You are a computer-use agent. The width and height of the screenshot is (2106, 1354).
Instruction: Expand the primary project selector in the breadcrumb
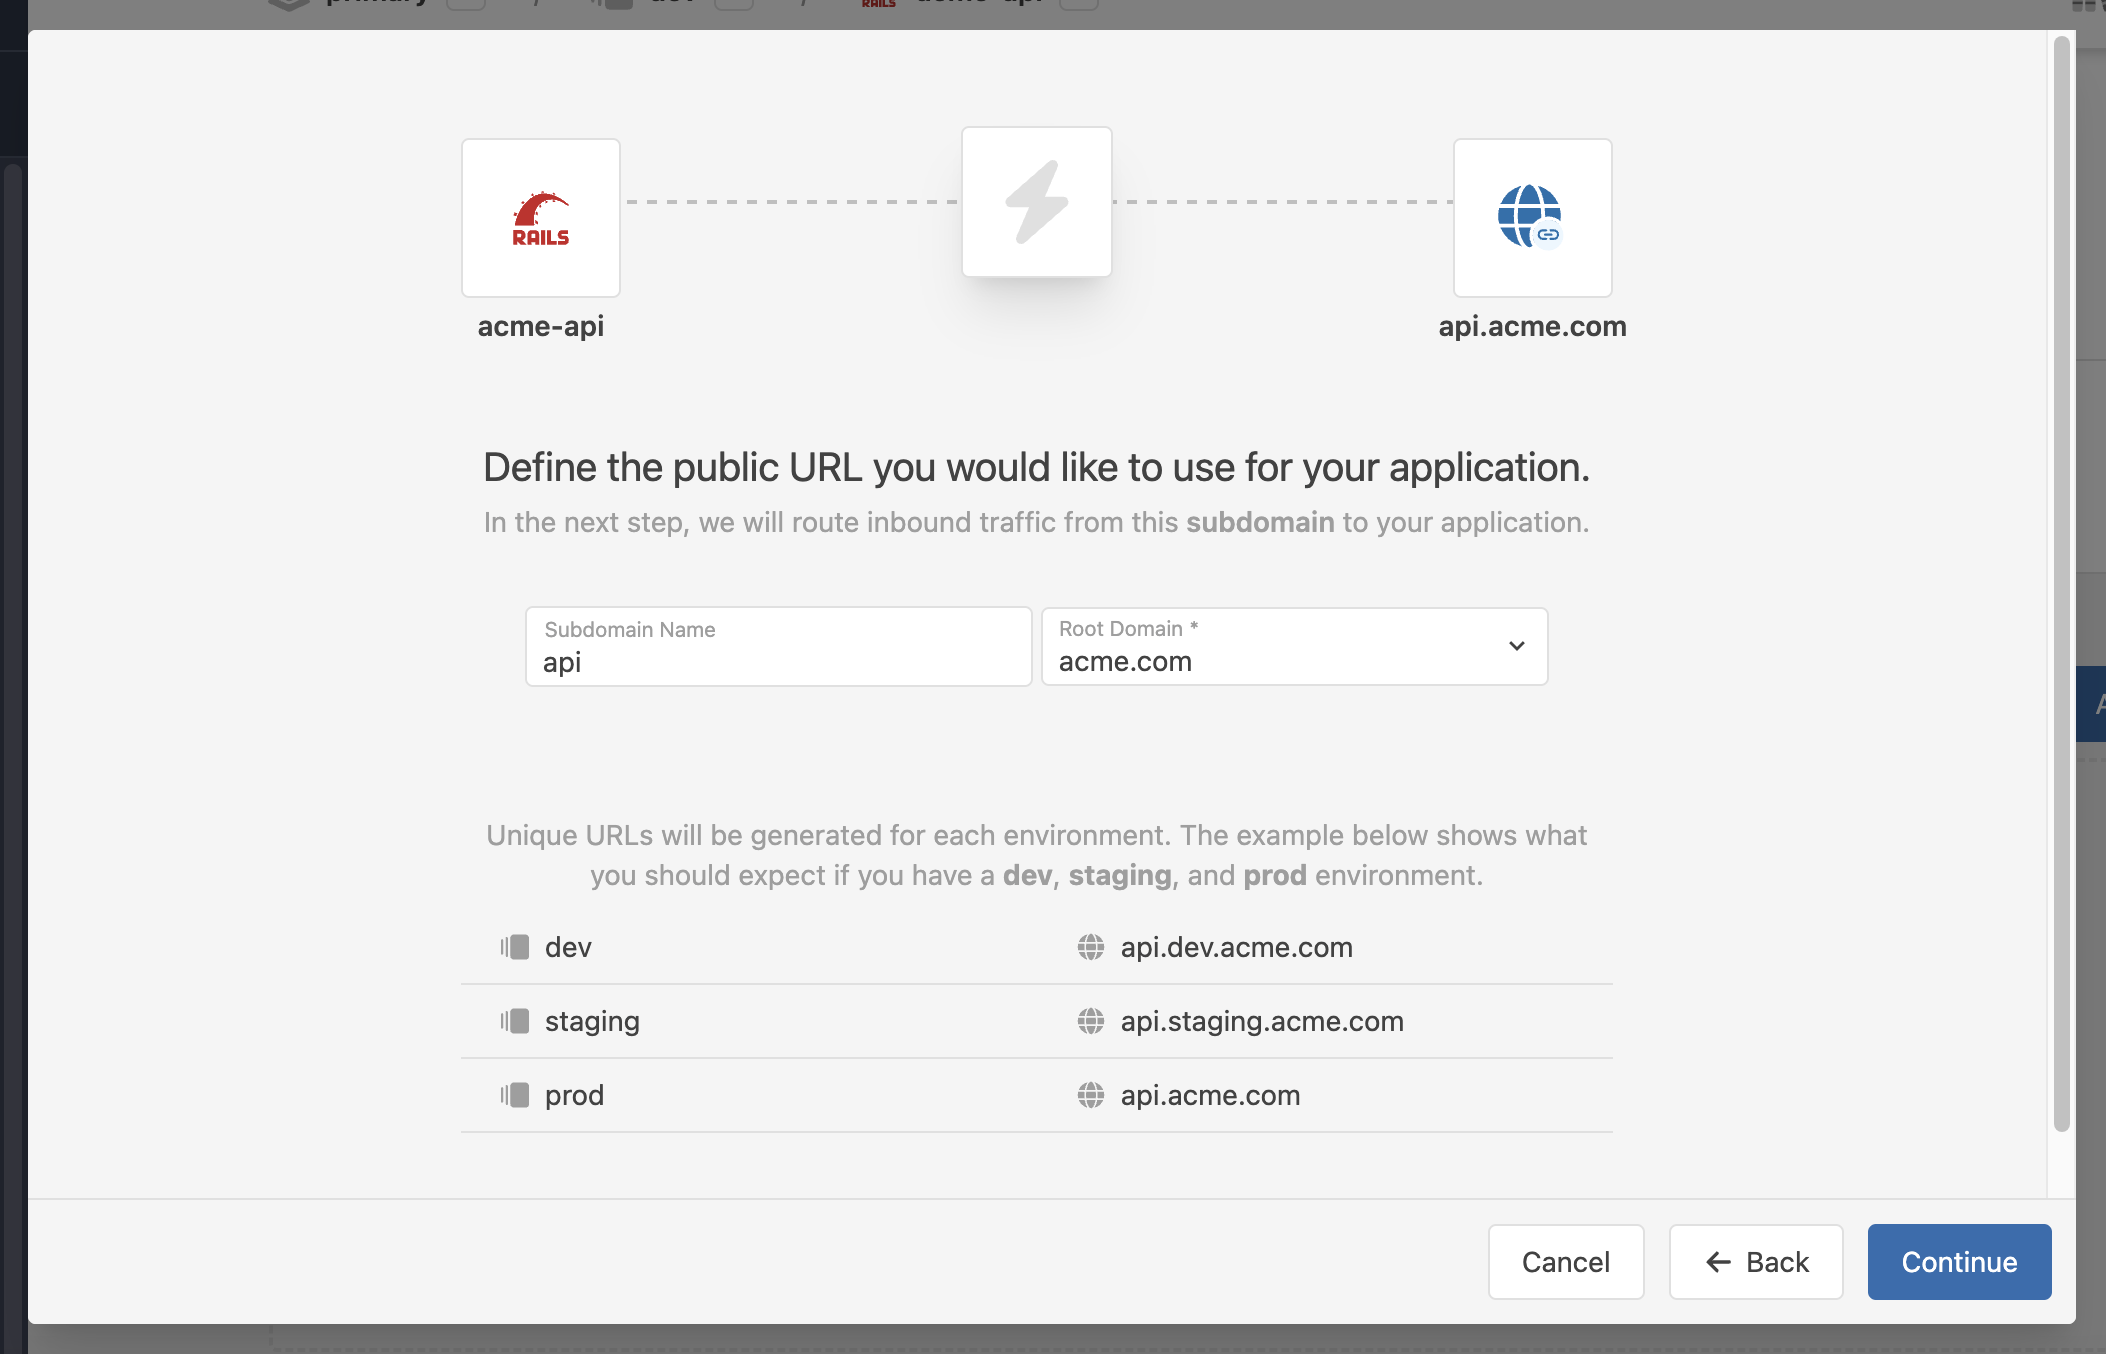point(465,4)
